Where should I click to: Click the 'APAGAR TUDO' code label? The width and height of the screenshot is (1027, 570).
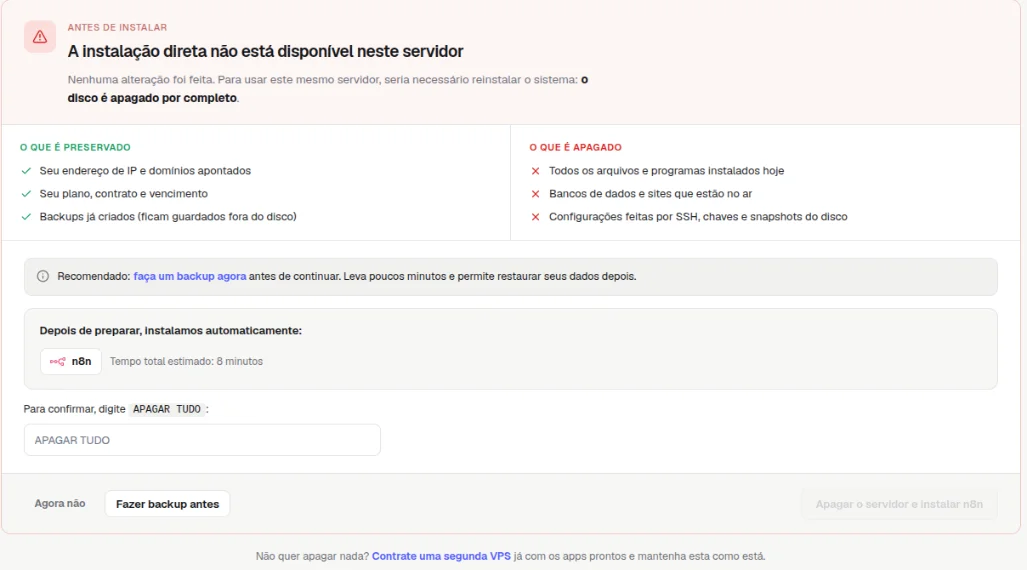[x=167, y=409]
